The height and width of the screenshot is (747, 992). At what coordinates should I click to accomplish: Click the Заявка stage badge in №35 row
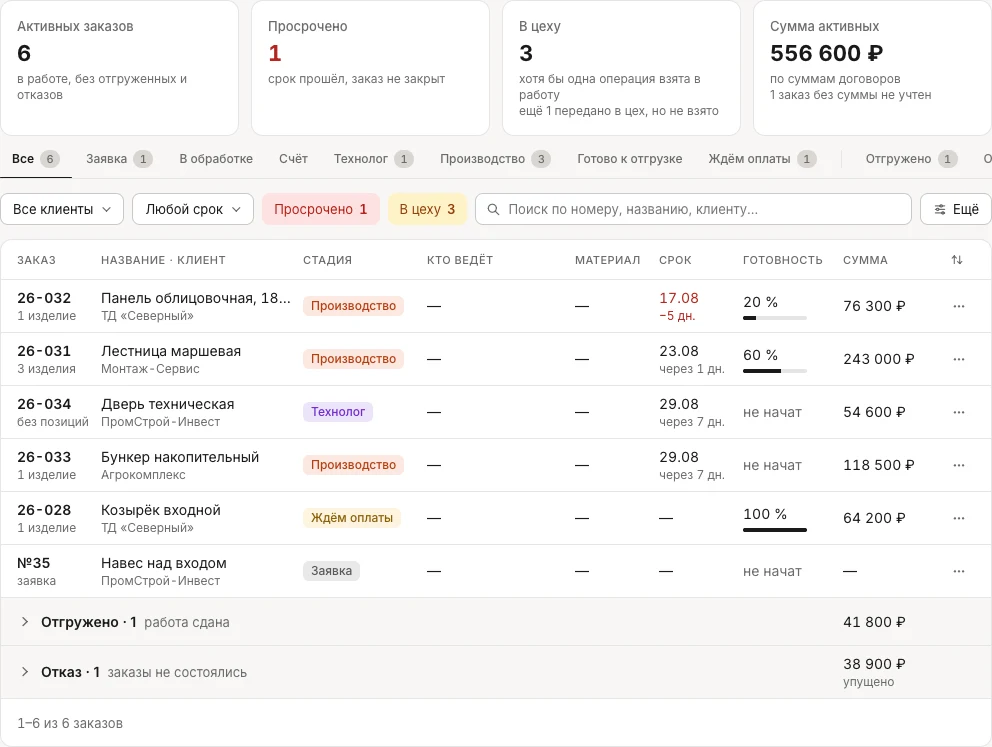tap(332, 571)
